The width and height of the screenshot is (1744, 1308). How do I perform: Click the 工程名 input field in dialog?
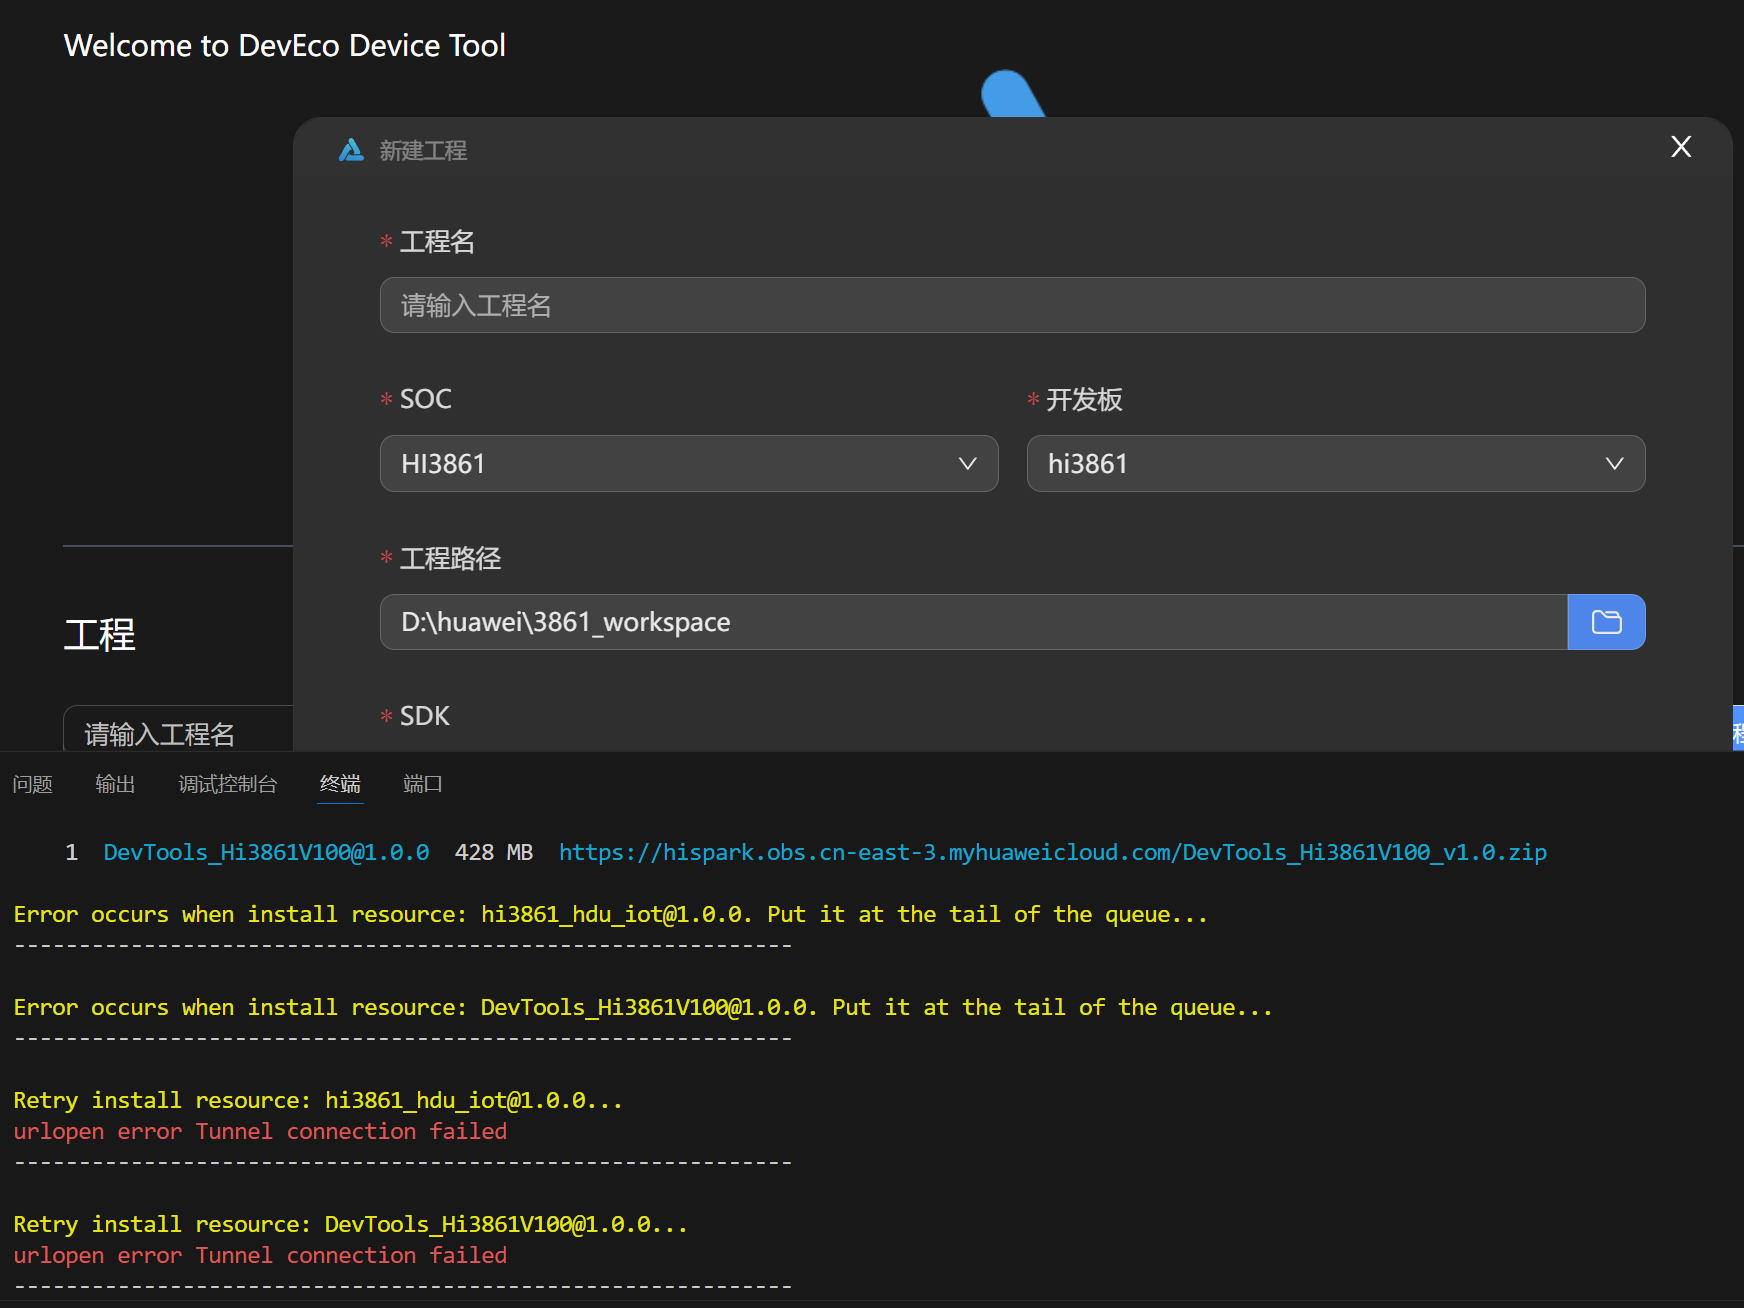1012,305
